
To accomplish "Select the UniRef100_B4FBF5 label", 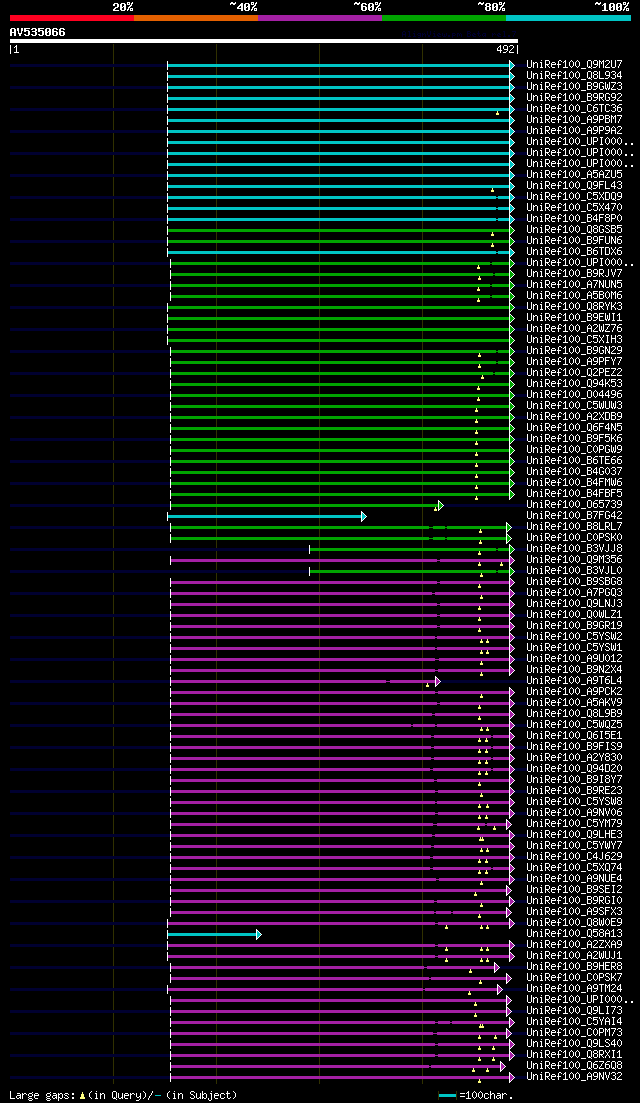I will tap(574, 494).
